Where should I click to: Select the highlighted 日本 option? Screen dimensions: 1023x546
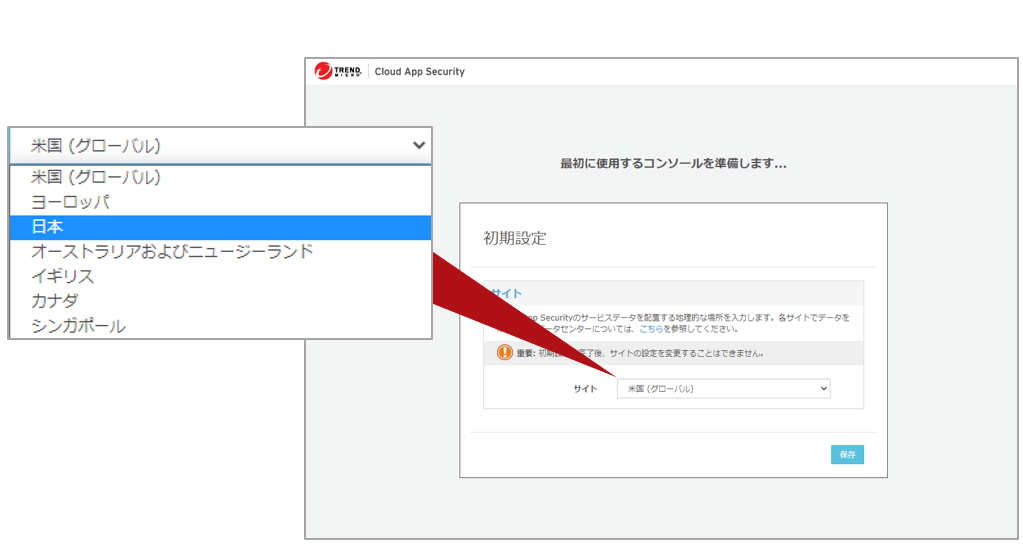pos(48,227)
